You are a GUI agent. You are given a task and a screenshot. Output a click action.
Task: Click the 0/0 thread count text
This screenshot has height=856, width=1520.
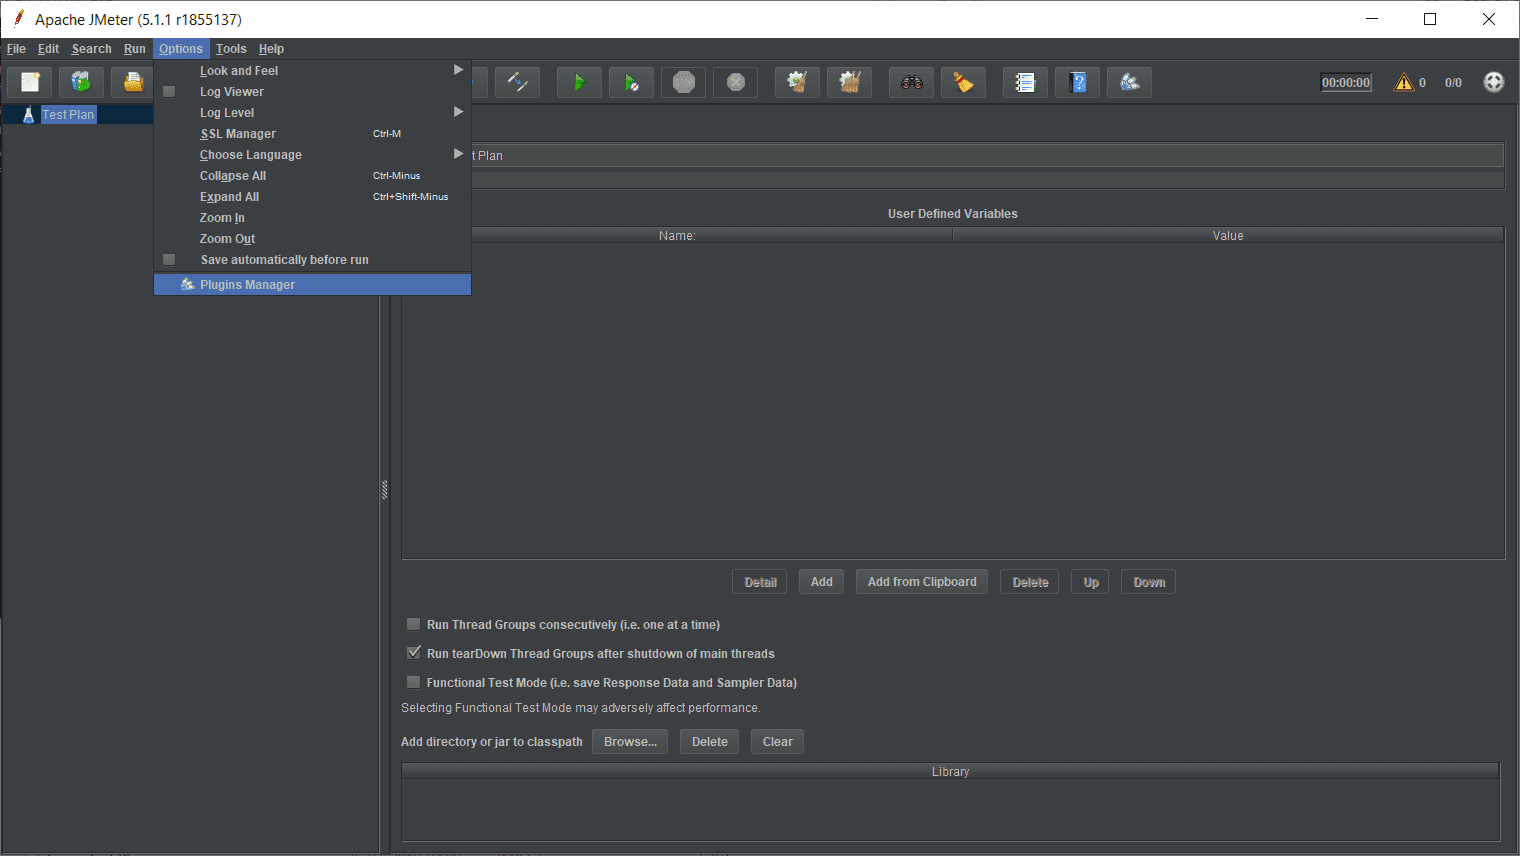(x=1453, y=83)
